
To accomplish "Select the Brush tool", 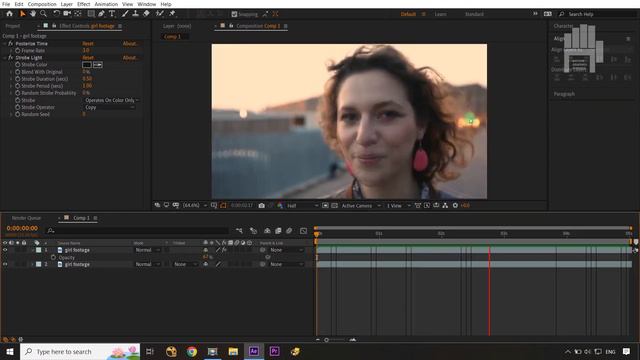I will click(125, 14).
